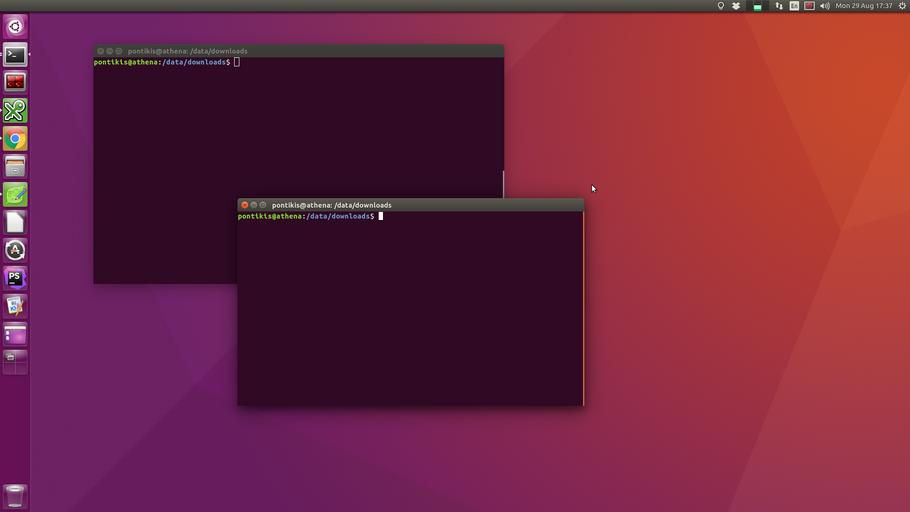
Task: Minimize the focused terminal window
Action: [254, 205]
